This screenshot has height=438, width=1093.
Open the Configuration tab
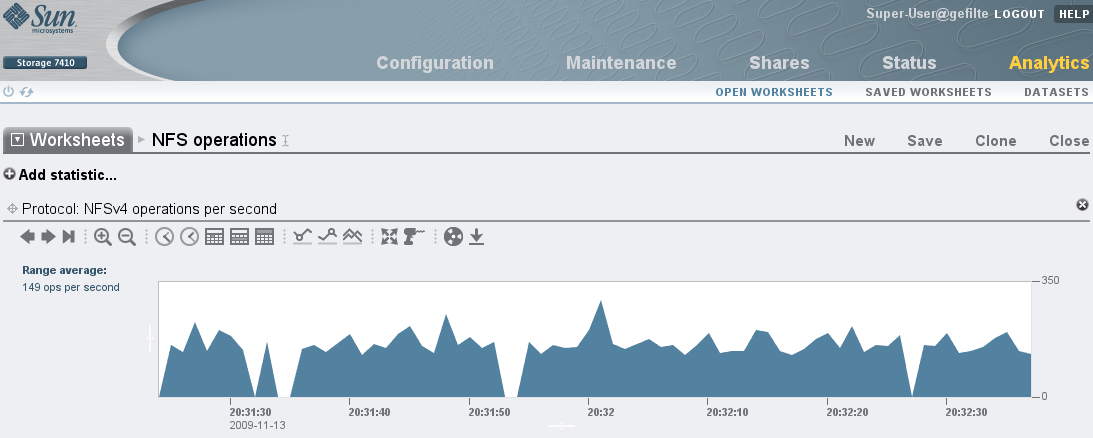point(435,63)
